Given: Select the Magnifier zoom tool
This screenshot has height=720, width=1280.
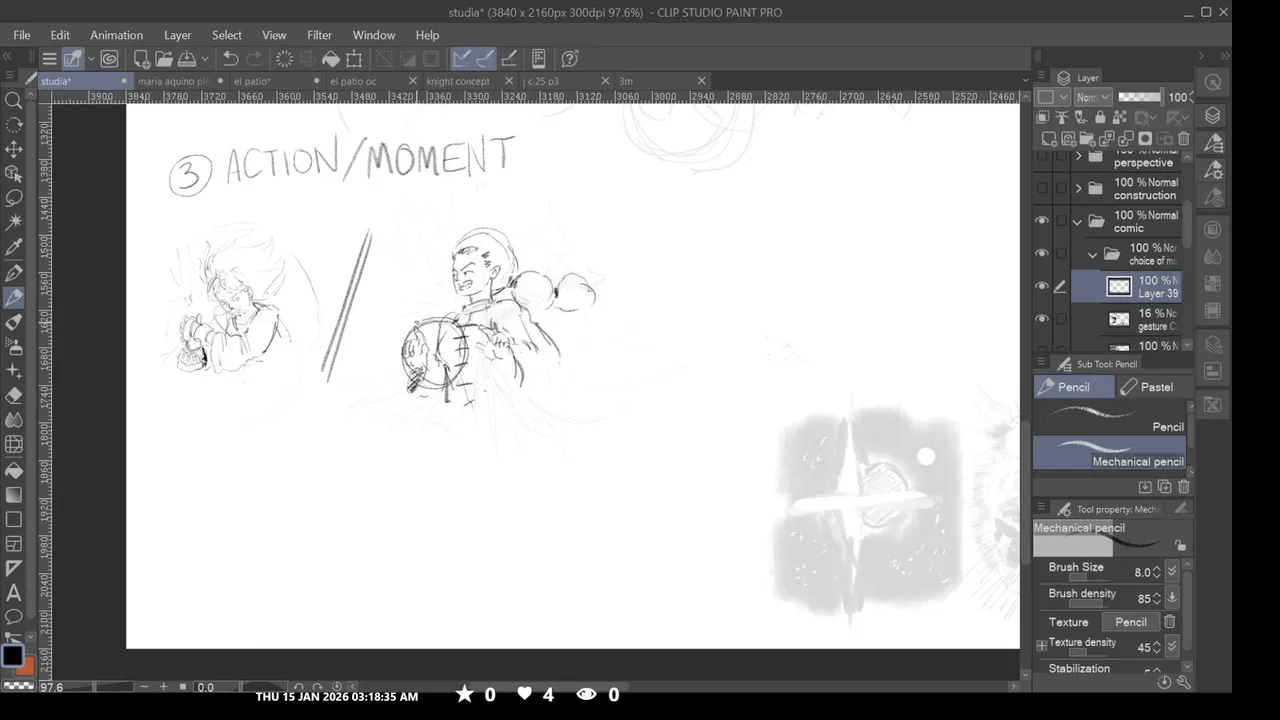Looking at the screenshot, I should click(14, 100).
